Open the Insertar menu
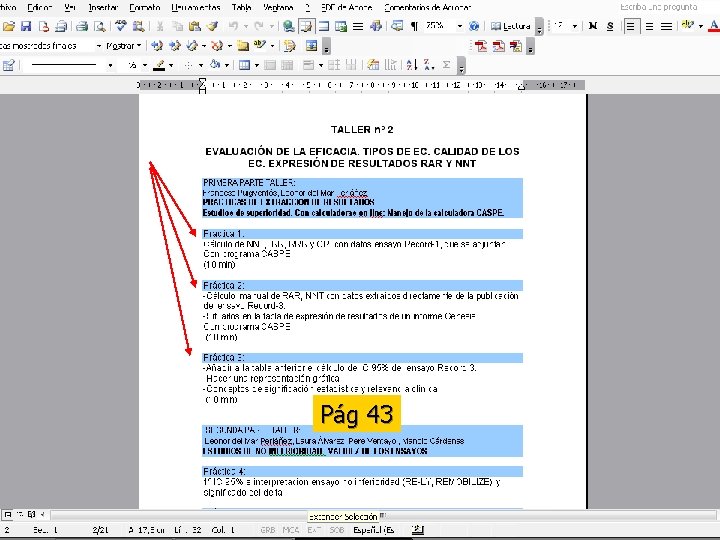 pos(103,7)
